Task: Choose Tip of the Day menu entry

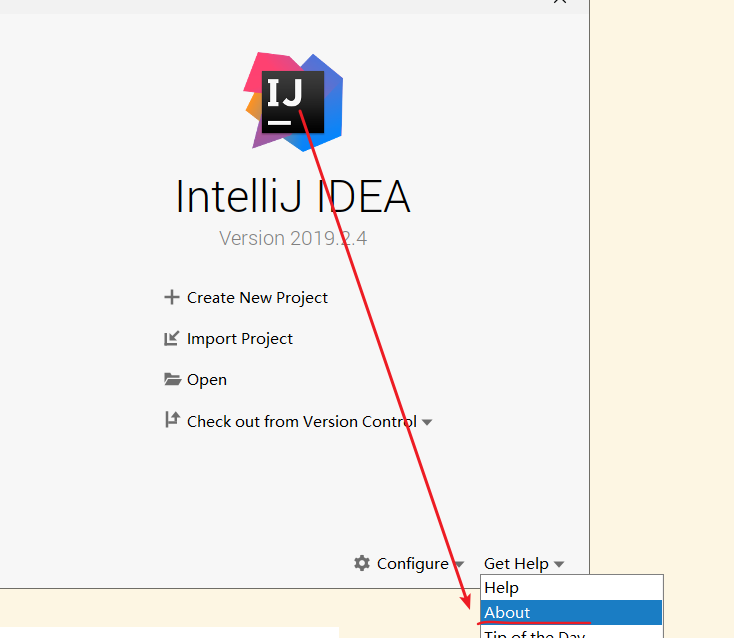Action: point(571,633)
